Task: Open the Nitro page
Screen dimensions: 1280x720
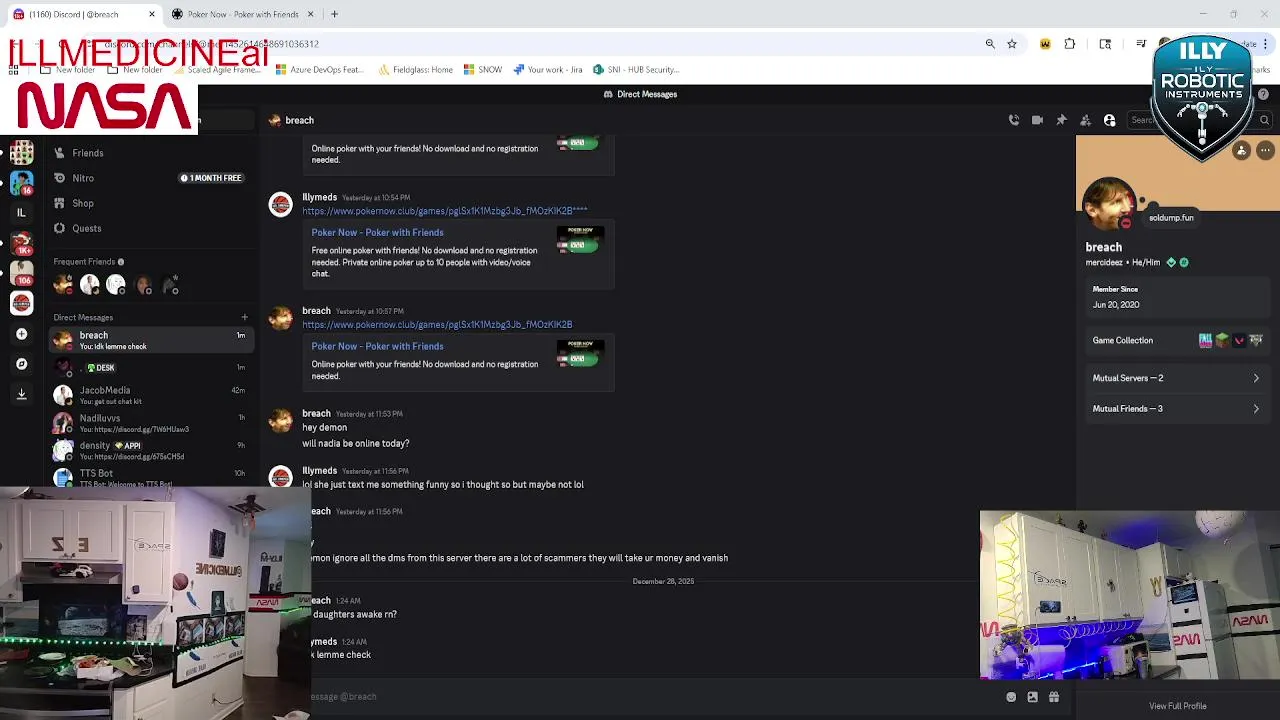Action: point(150,178)
